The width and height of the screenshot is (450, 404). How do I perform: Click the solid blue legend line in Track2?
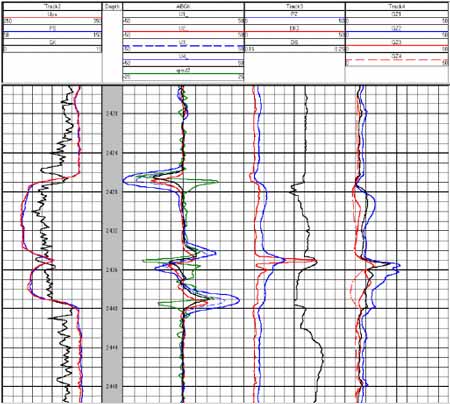[x=52, y=32]
